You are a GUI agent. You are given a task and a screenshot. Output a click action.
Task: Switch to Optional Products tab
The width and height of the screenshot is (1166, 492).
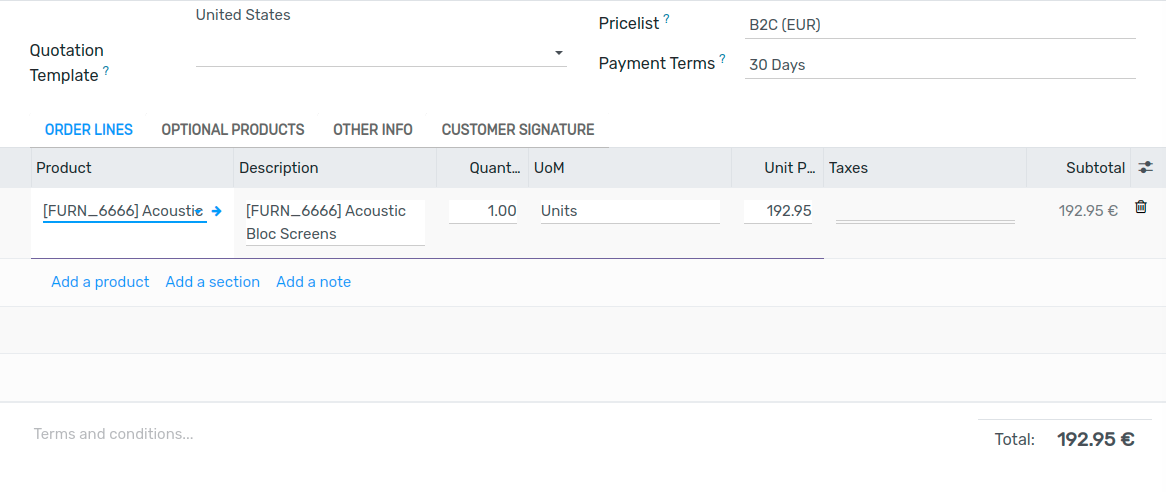click(x=233, y=130)
